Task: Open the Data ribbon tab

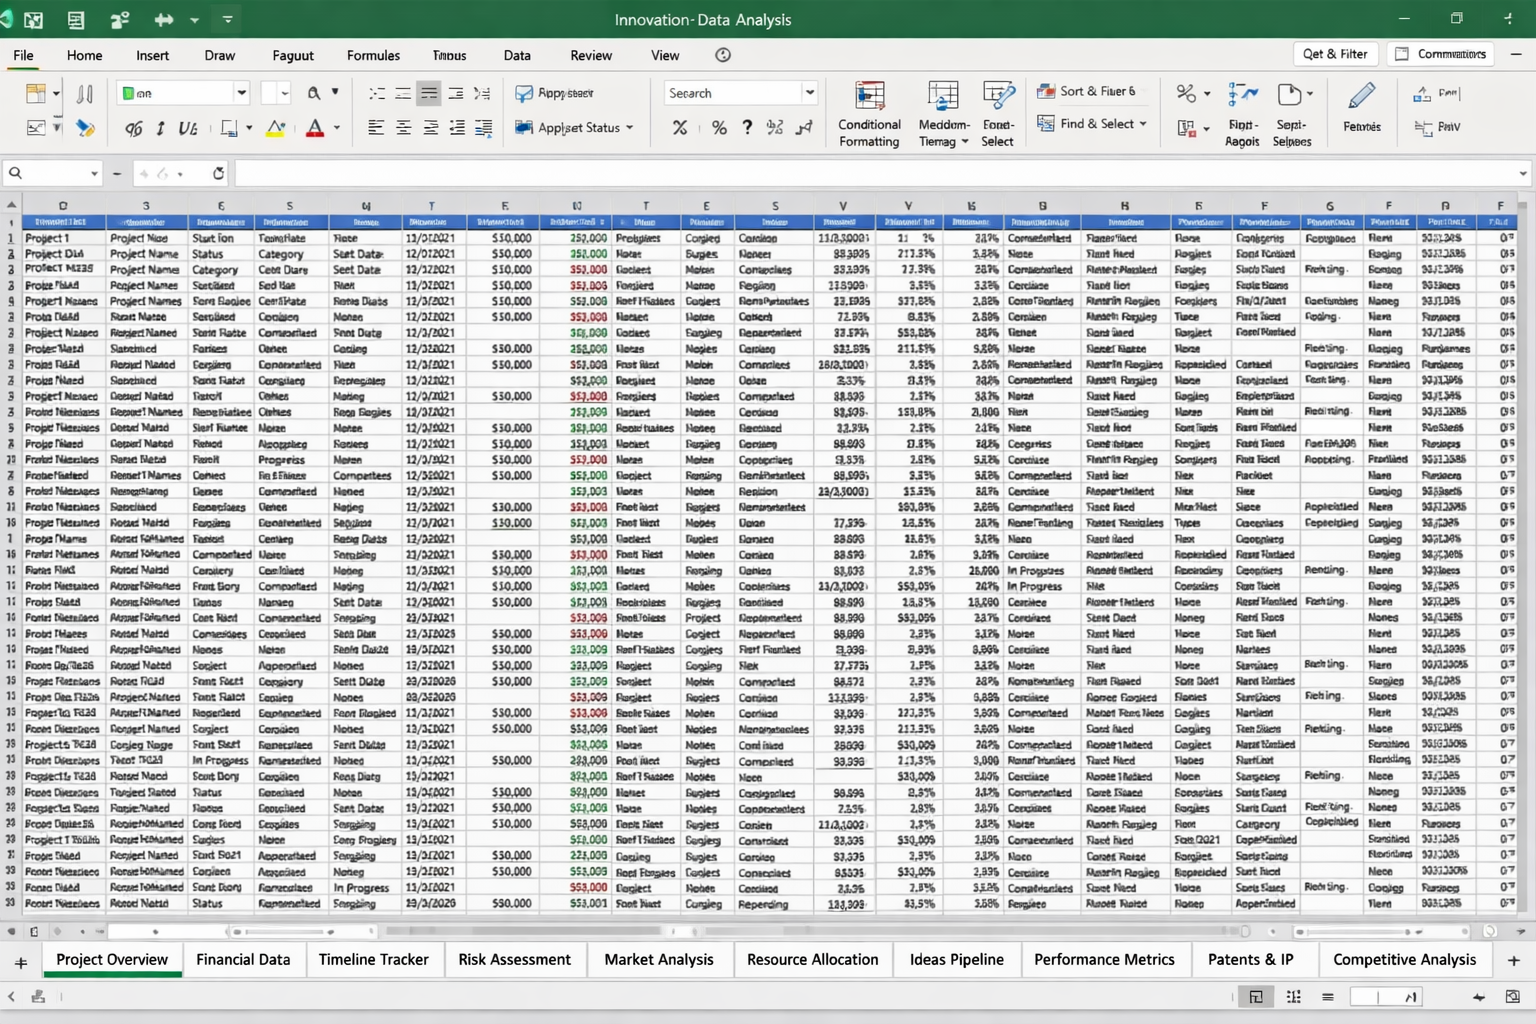Action: (x=517, y=56)
